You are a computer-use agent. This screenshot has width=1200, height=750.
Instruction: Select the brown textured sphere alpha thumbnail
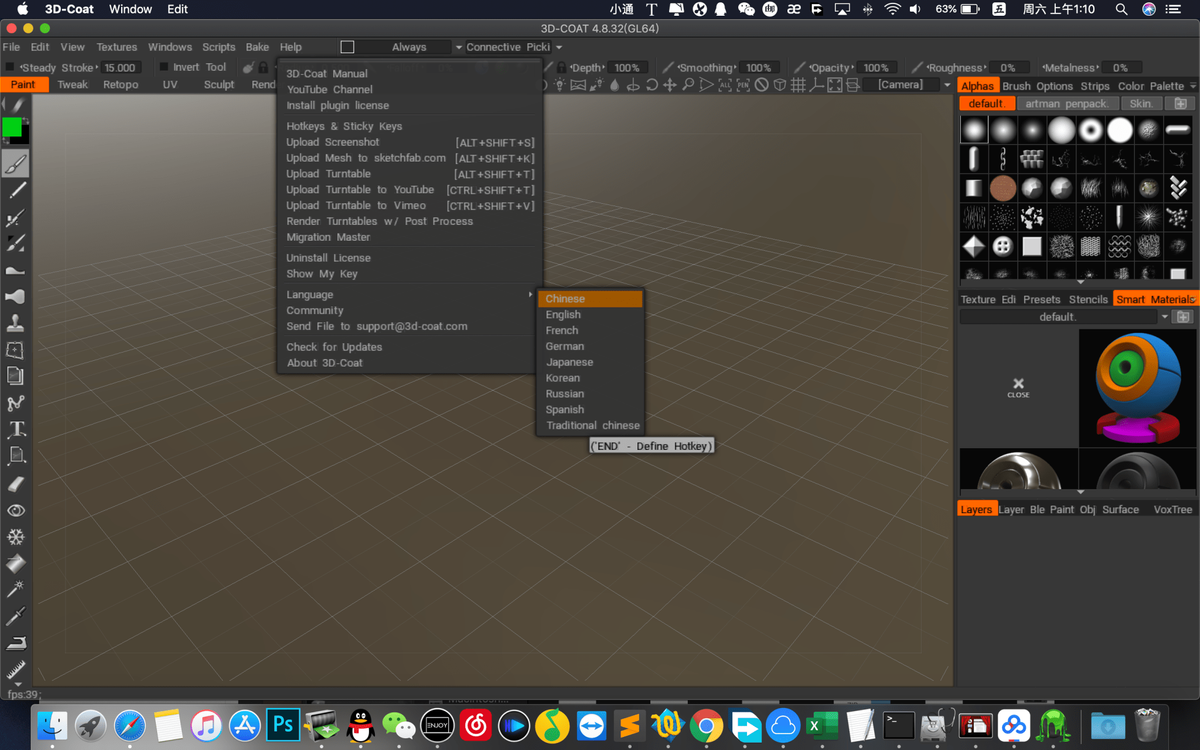[1003, 188]
